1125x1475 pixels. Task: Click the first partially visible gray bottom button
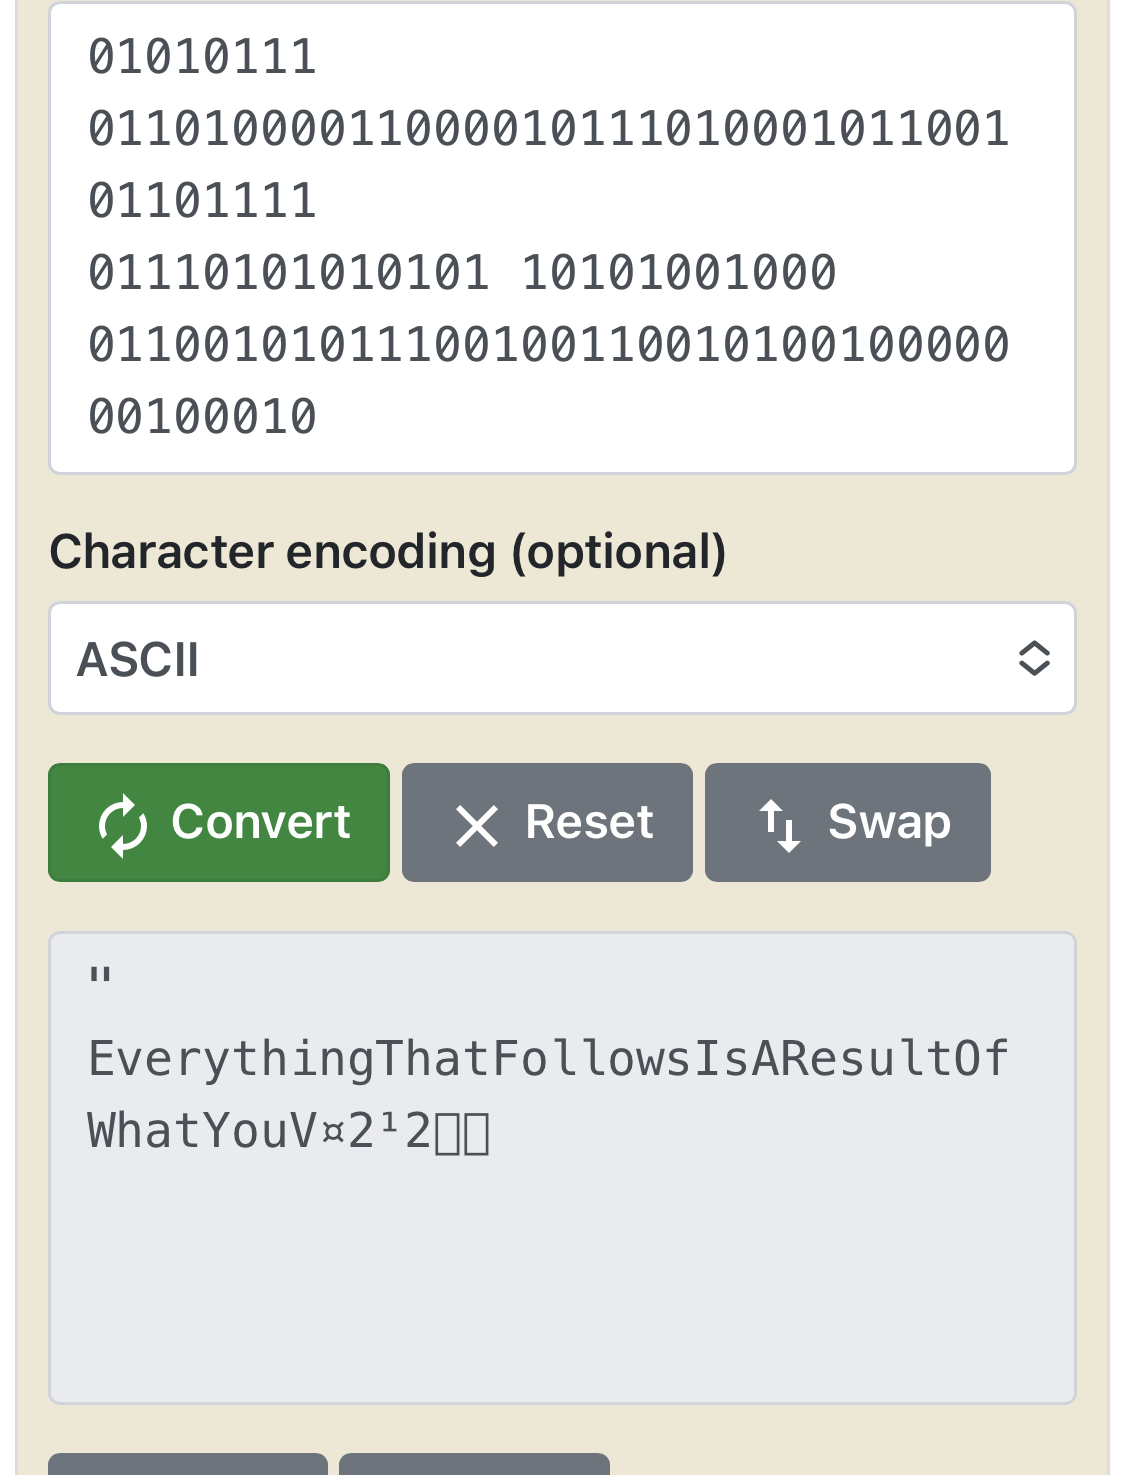click(x=188, y=1464)
